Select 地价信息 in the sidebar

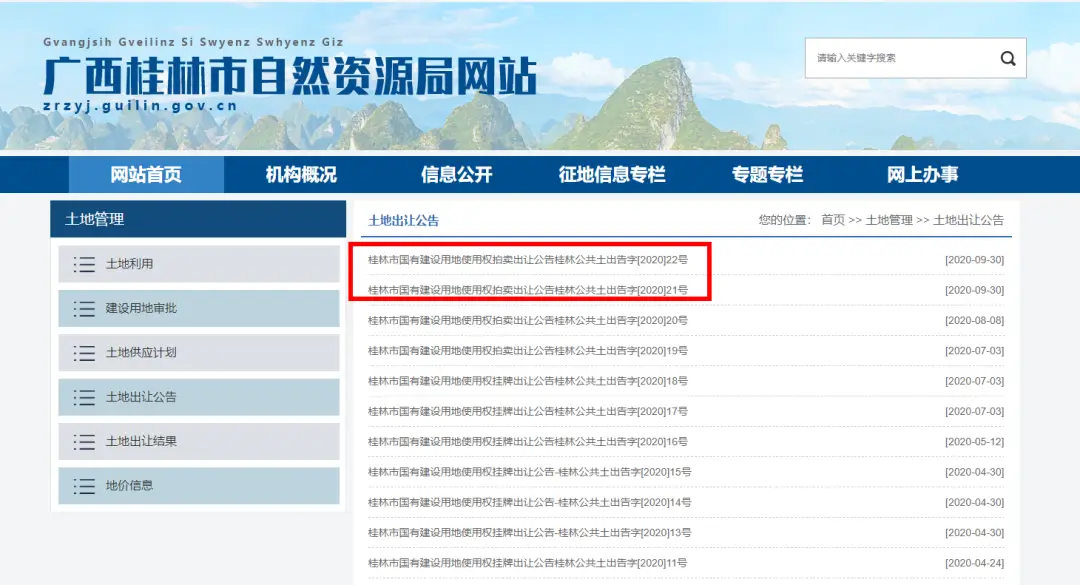199,486
